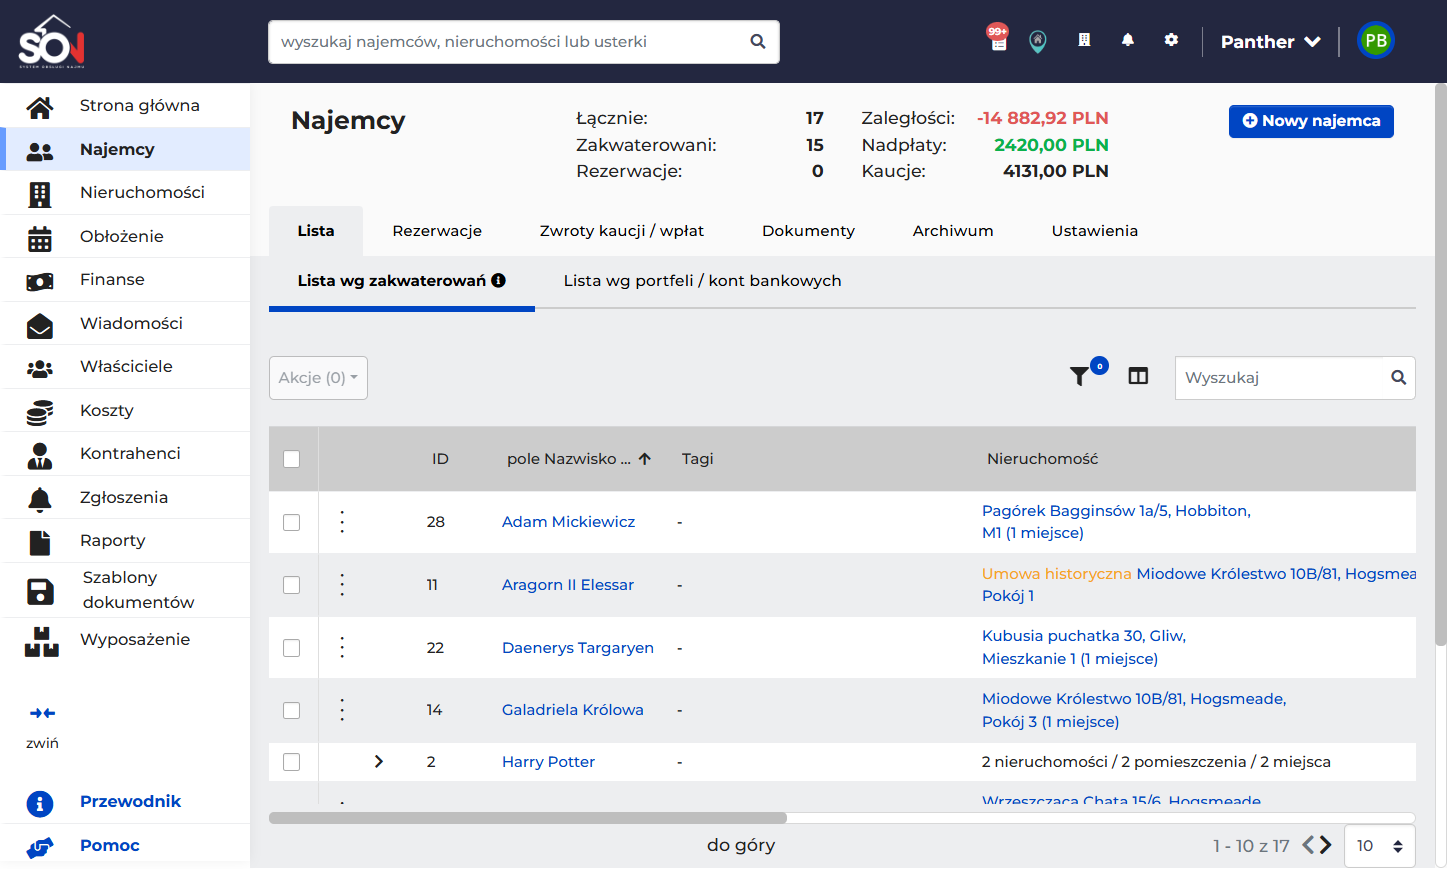This screenshot has width=1447, height=869.
Task: Switch to the Rezerwacje tab
Action: pos(437,231)
